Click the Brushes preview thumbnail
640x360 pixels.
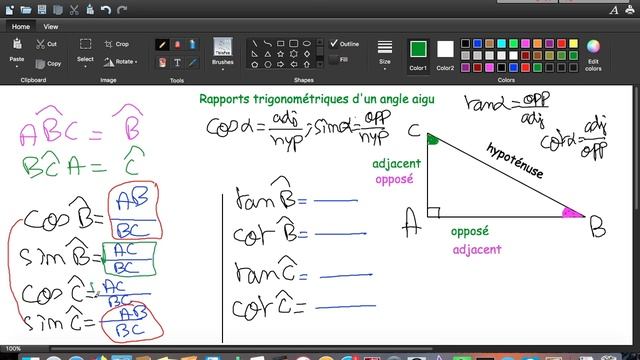(x=222, y=47)
